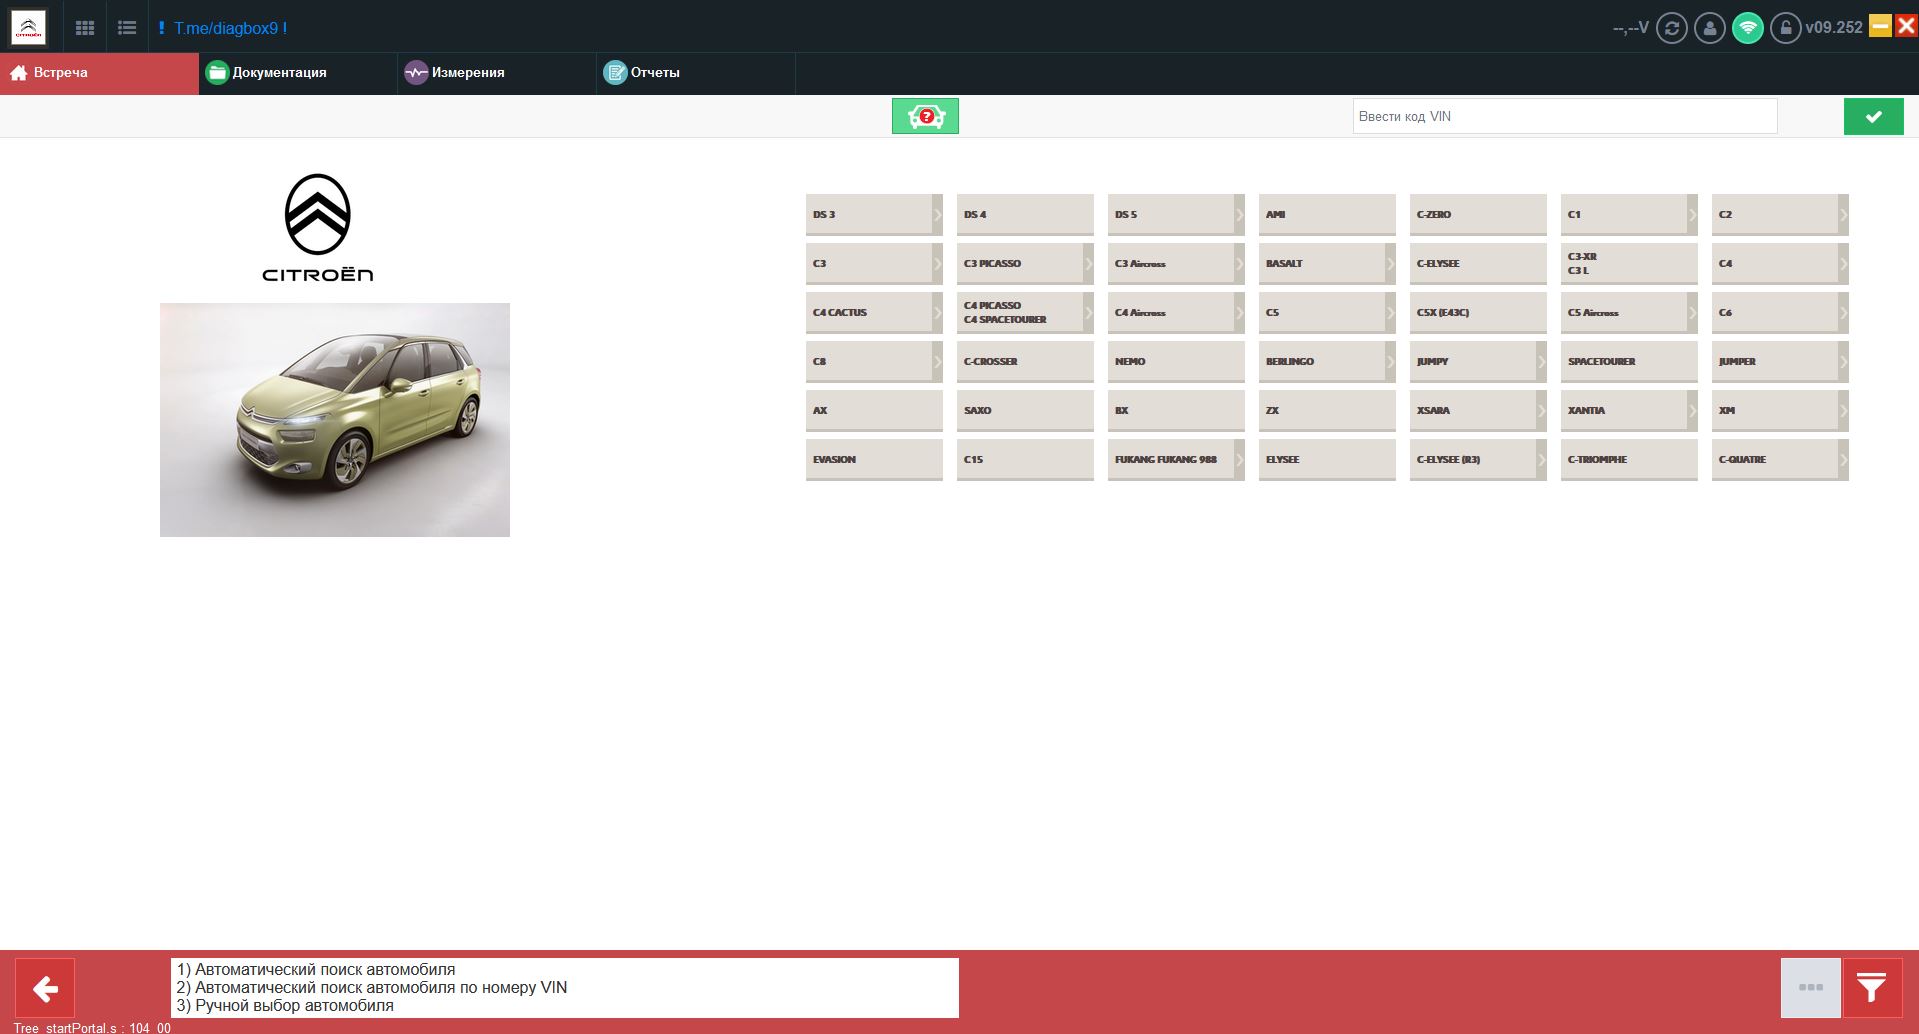
Task: Focus the Ввести код VIN field
Action: click(1565, 116)
